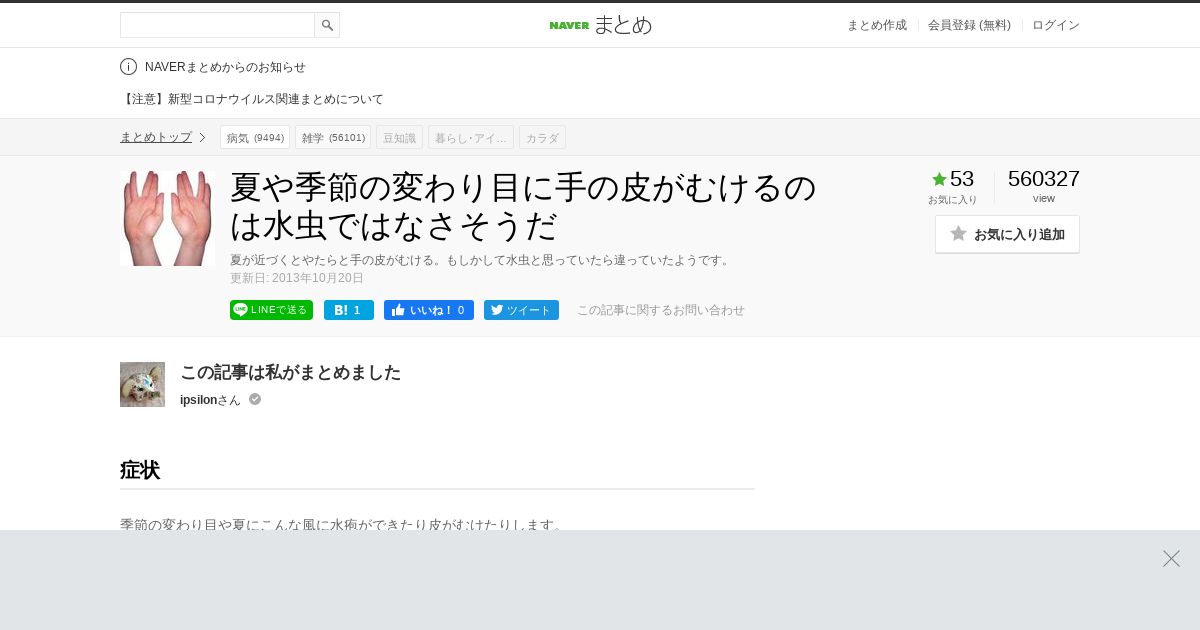Screen dimensions: 1200x630
Task: Close the bottom ad banner
Action: pos(1171,558)
